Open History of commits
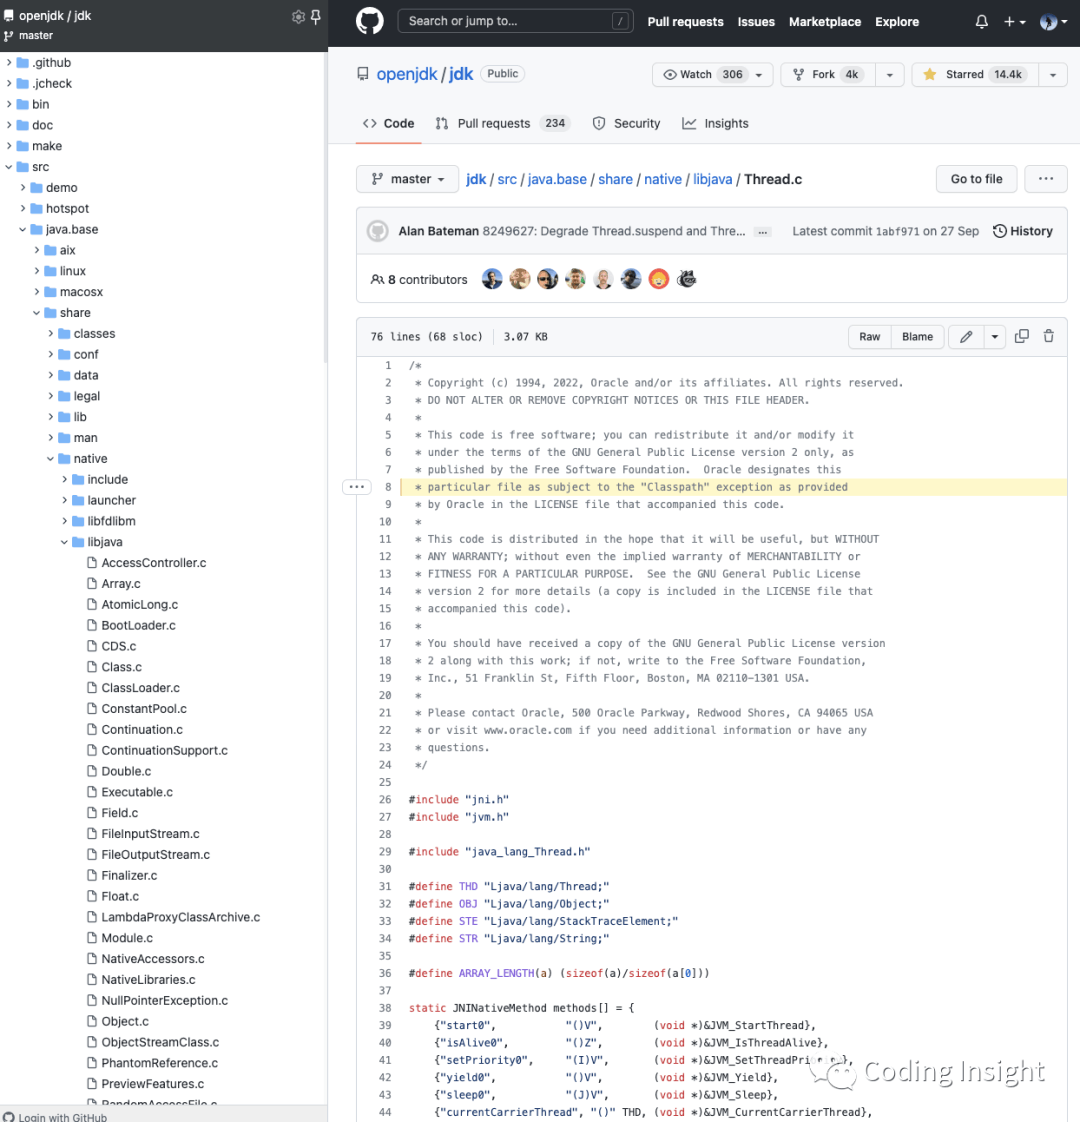This screenshot has height=1122, width=1080. 1022,231
